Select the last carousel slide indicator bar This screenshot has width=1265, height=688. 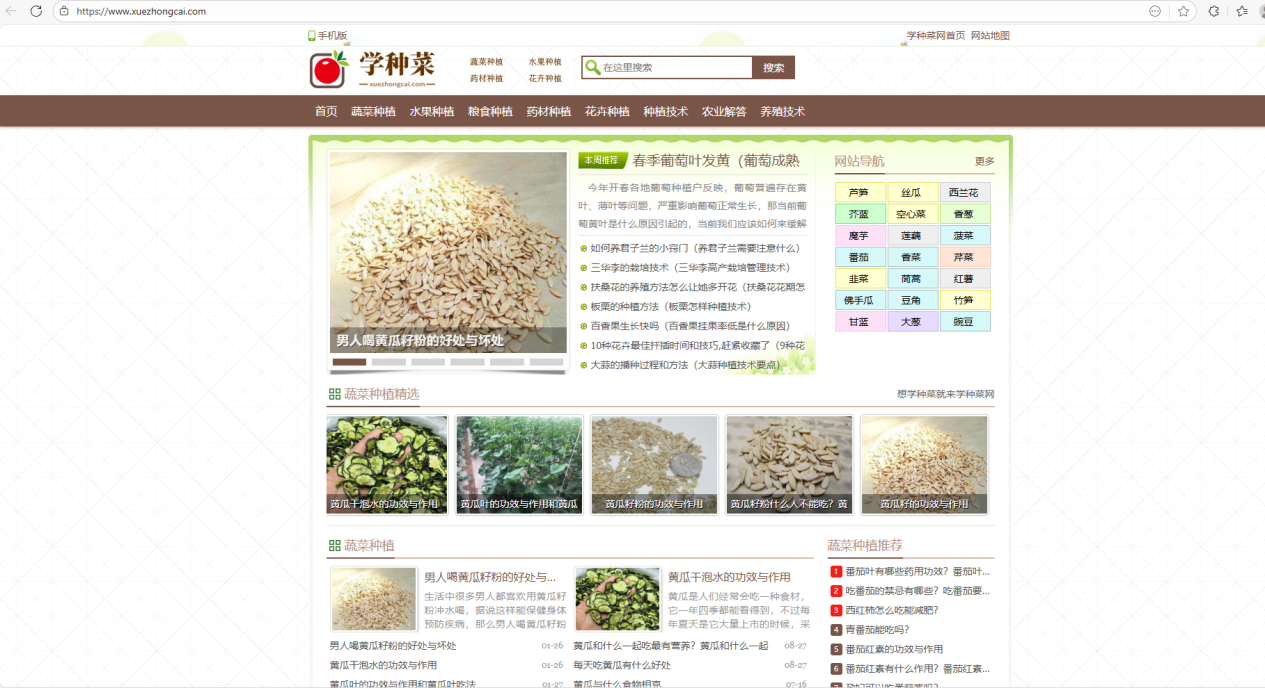point(546,362)
